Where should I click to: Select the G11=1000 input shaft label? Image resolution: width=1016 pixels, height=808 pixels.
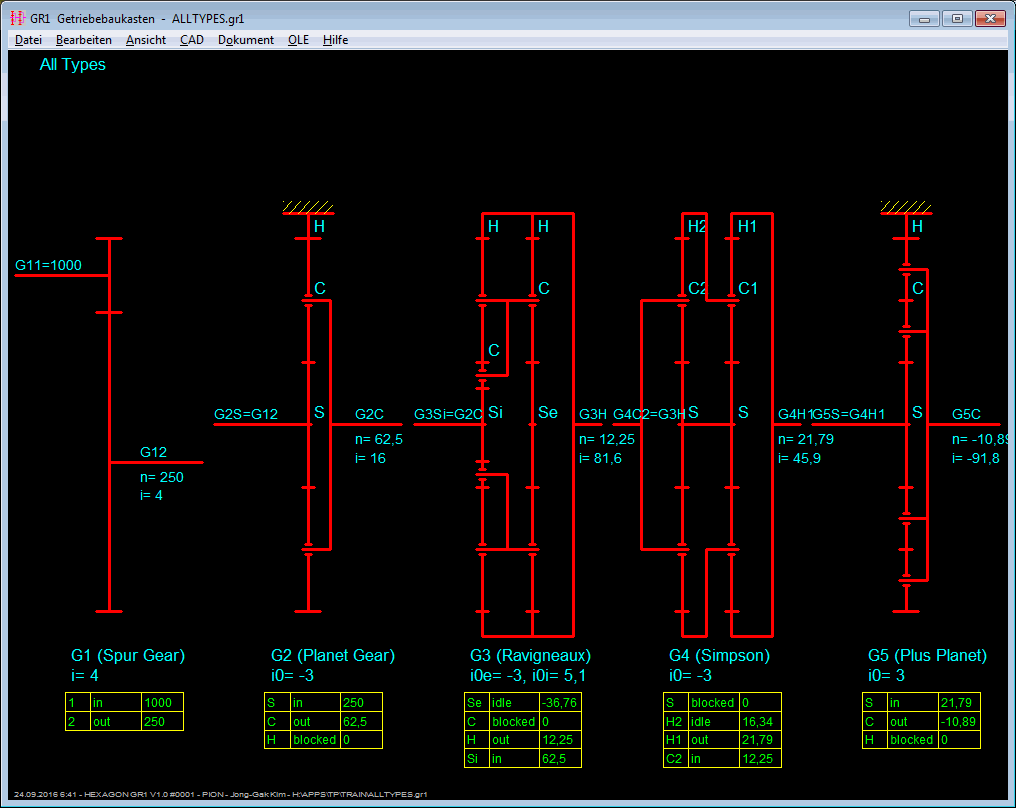point(48,266)
